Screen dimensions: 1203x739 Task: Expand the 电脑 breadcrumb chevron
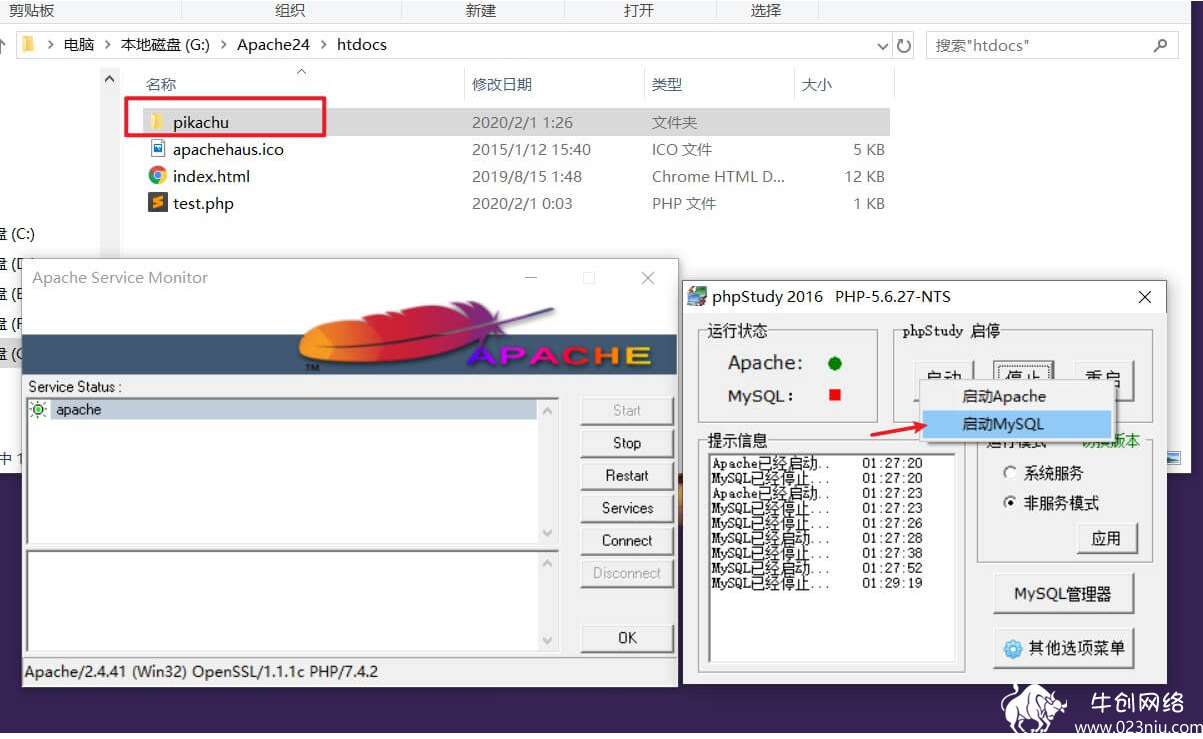pos(106,45)
